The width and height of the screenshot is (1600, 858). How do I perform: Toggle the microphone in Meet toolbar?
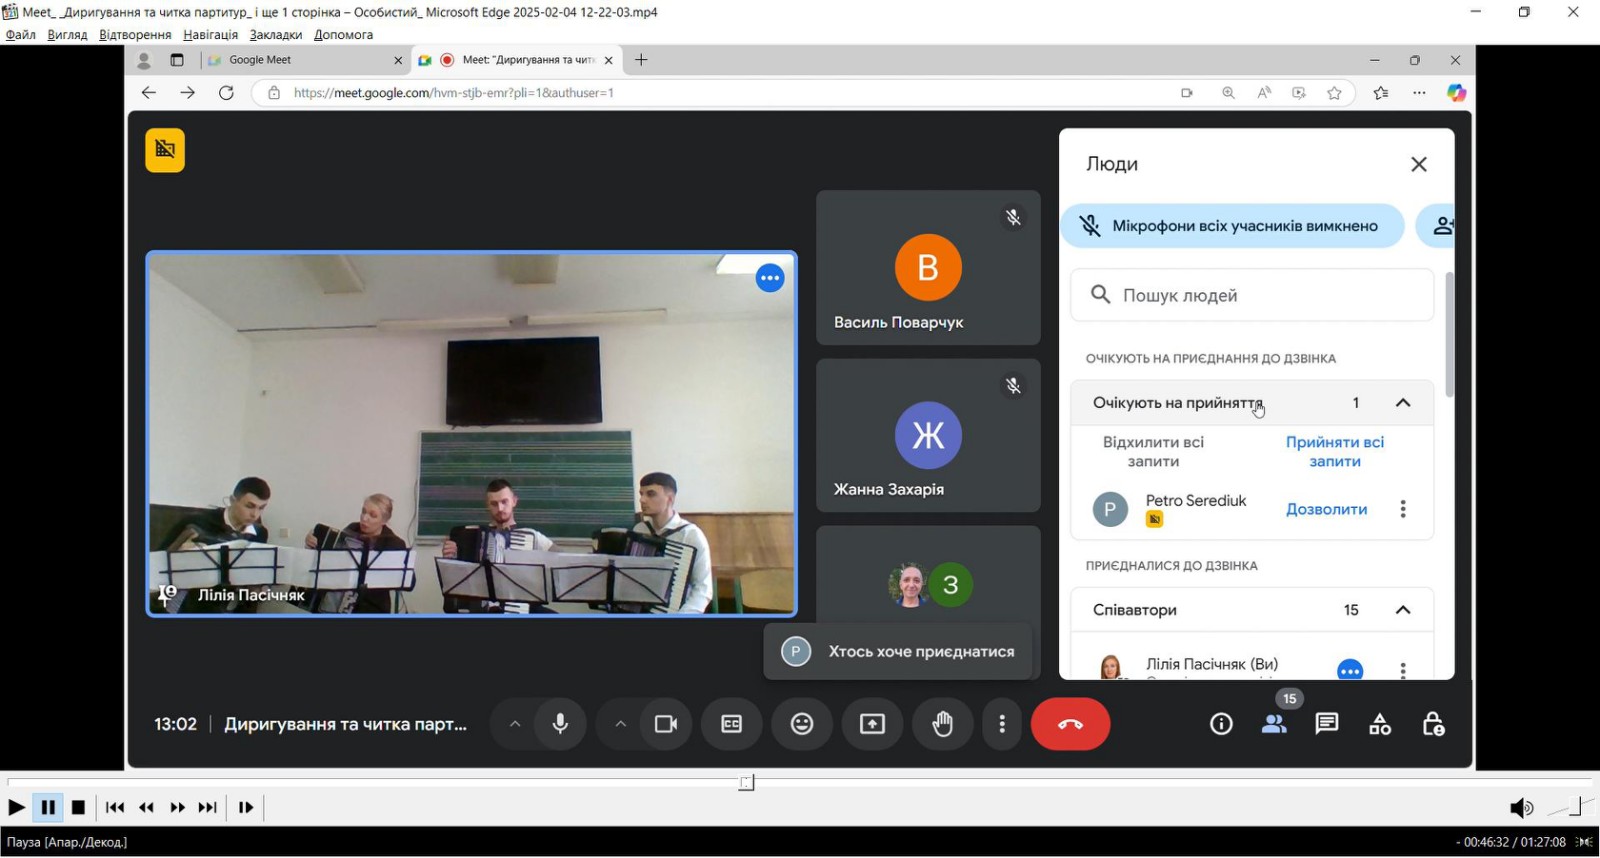[561, 724]
